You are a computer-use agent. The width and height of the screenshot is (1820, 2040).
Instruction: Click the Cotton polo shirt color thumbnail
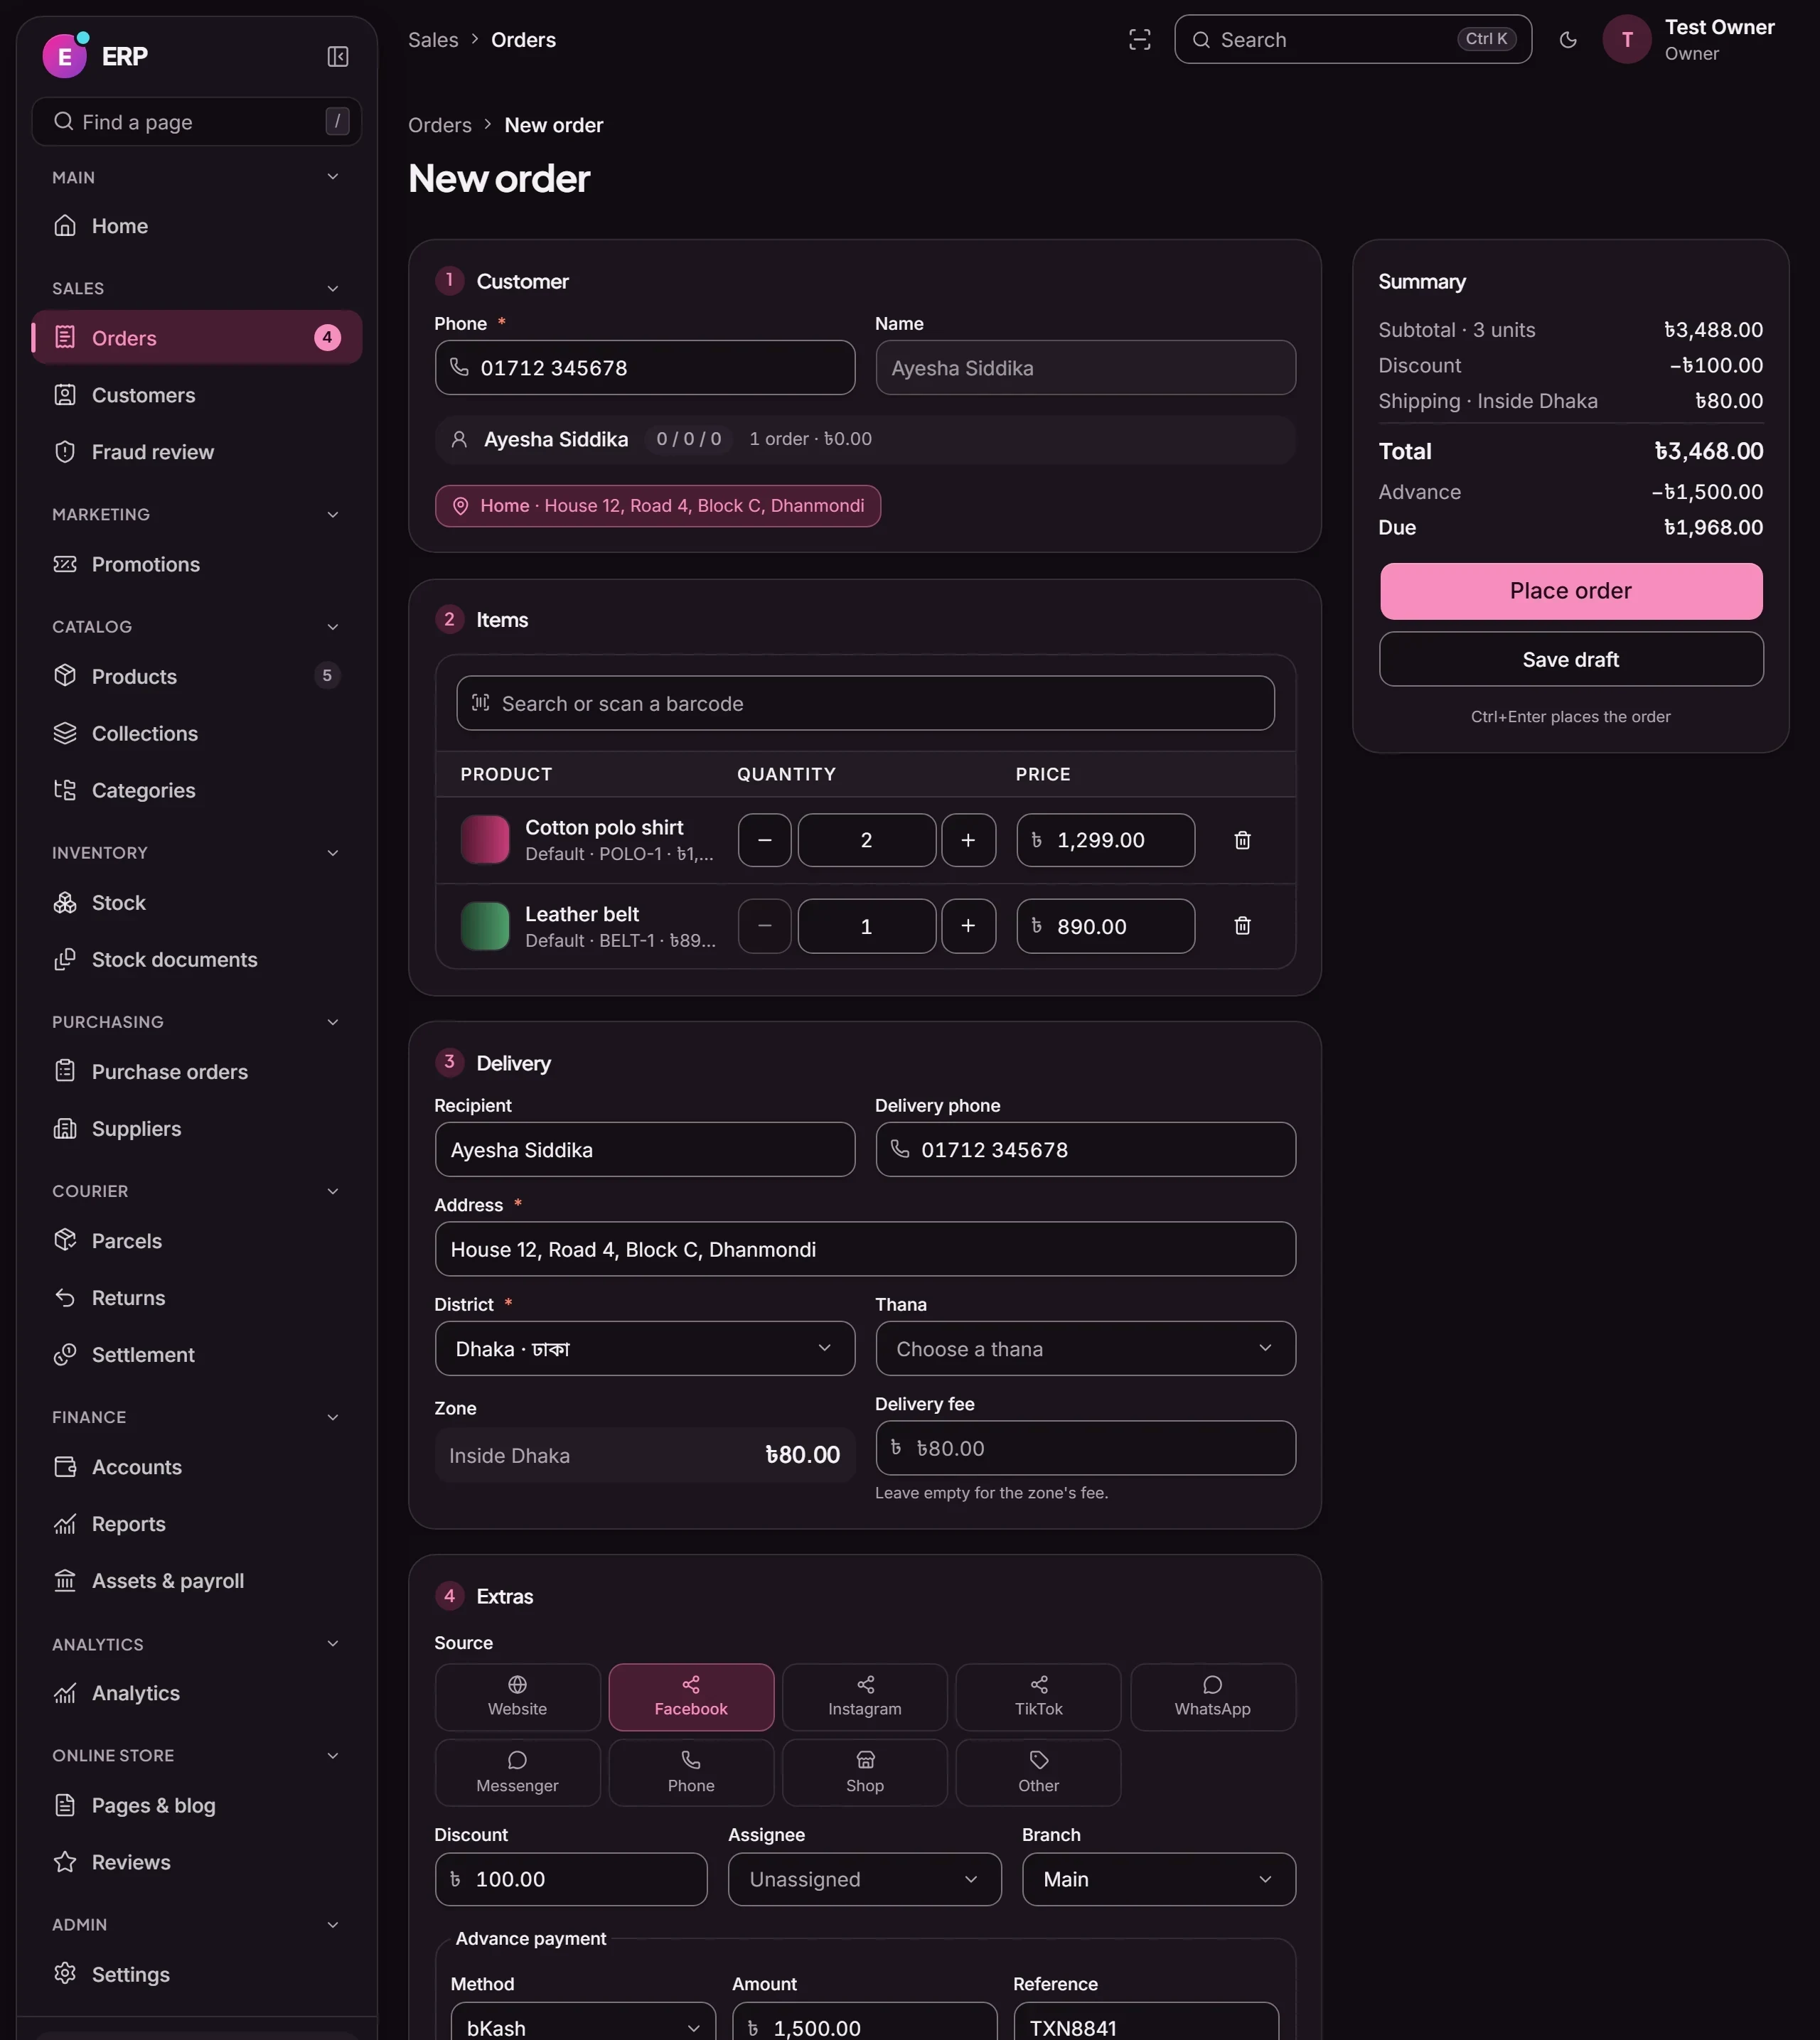tap(485, 840)
